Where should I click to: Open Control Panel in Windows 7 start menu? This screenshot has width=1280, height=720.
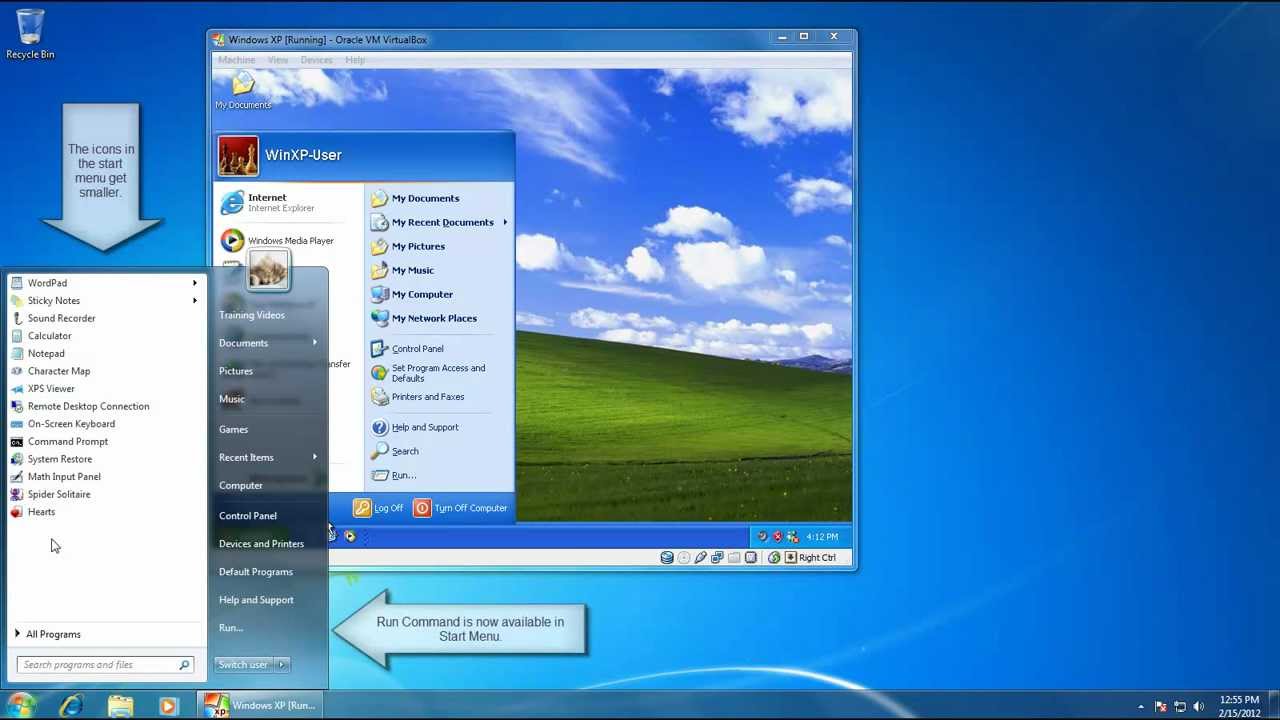pyautogui.click(x=247, y=516)
